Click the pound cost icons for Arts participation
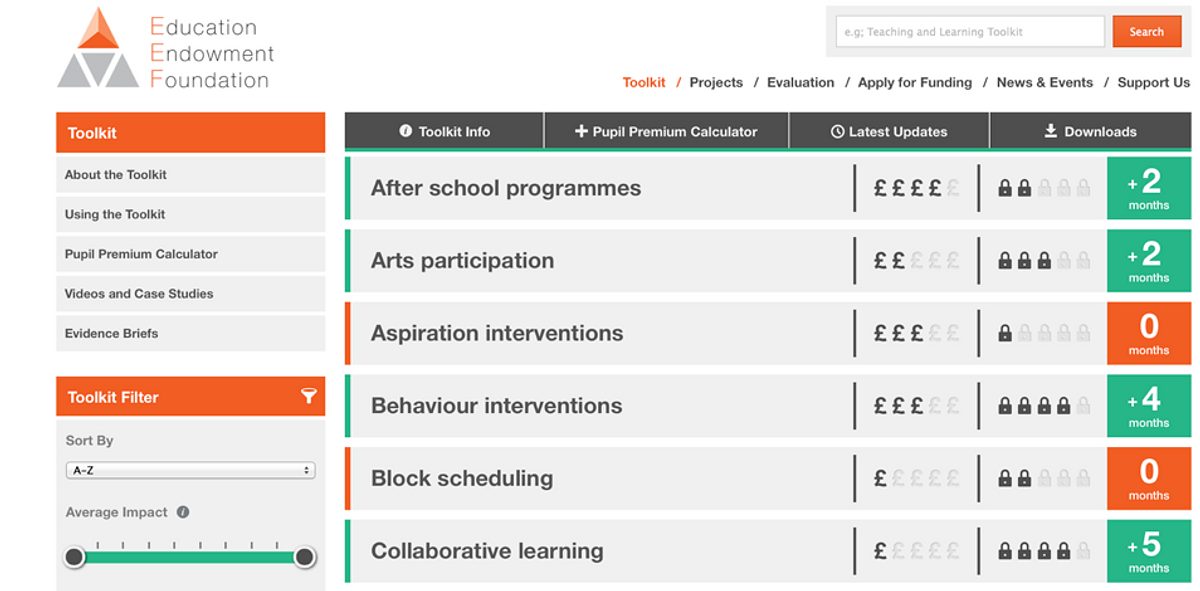 [916, 261]
